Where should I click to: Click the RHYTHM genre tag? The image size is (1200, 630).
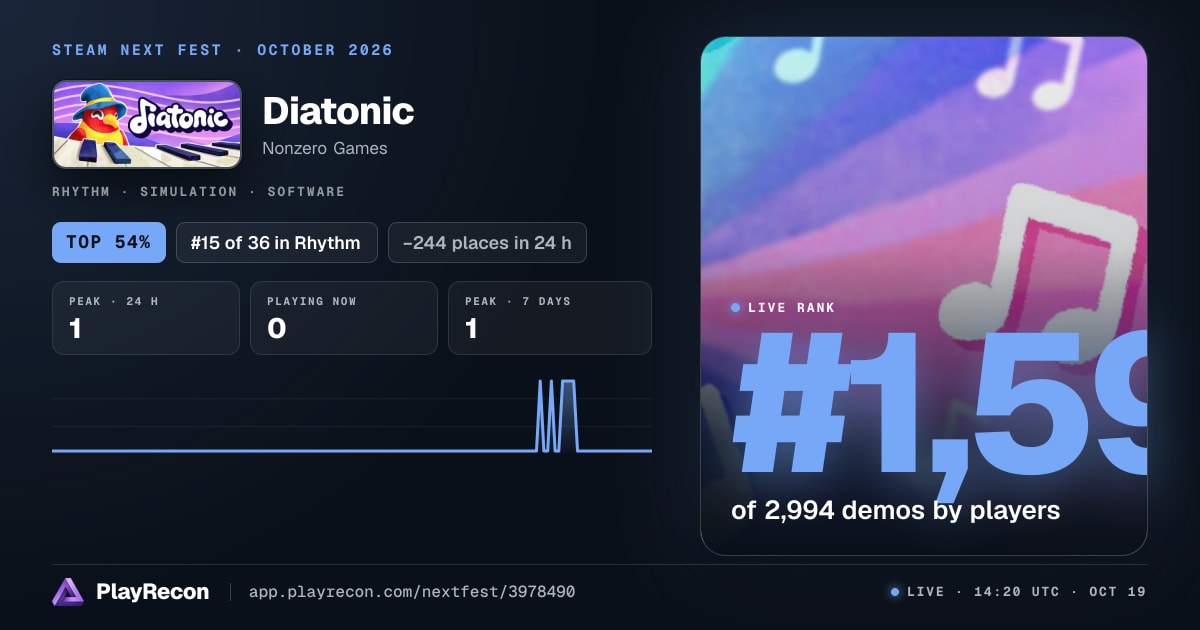pyautogui.click(x=82, y=191)
